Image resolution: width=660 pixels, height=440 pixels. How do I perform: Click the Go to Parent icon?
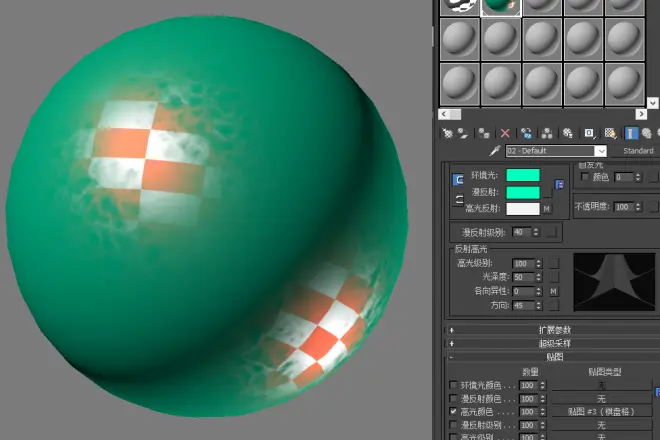[647, 133]
